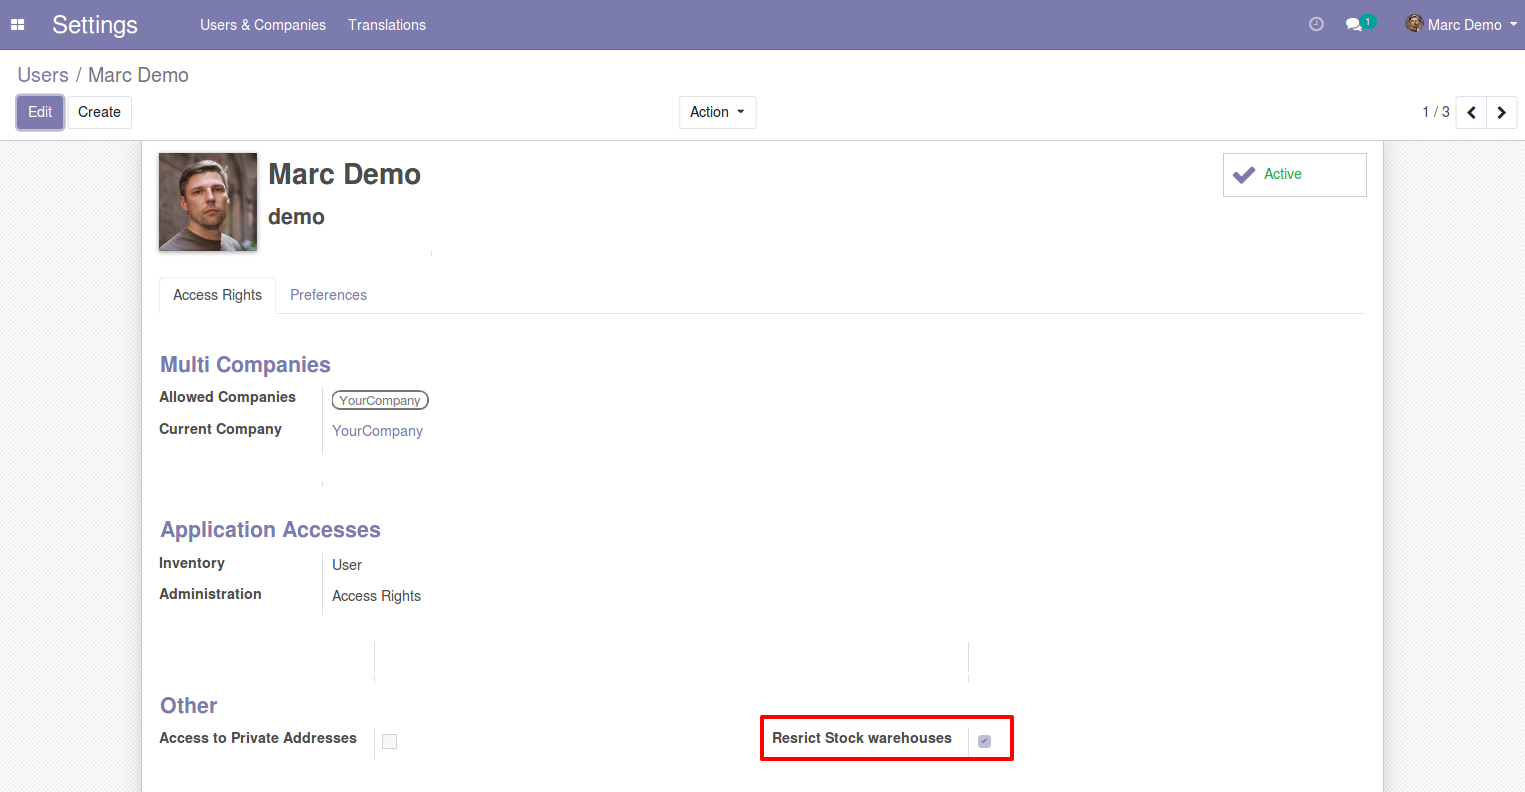Select the Access Rights tab

pos(217,295)
